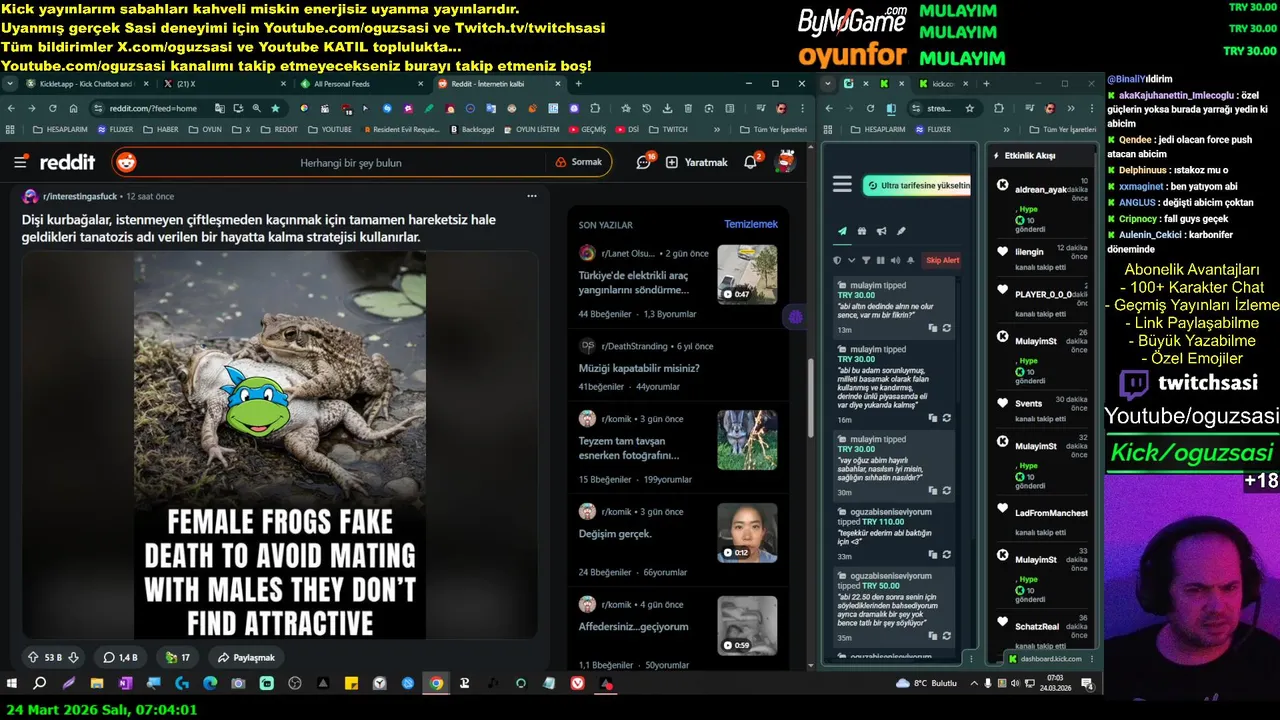Open comments of the frogs post

pyautogui.click(x=120, y=657)
